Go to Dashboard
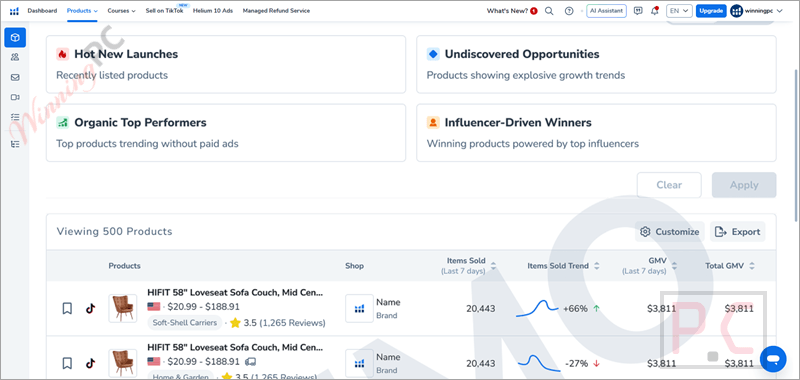The height and width of the screenshot is (380, 800). click(x=42, y=11)
